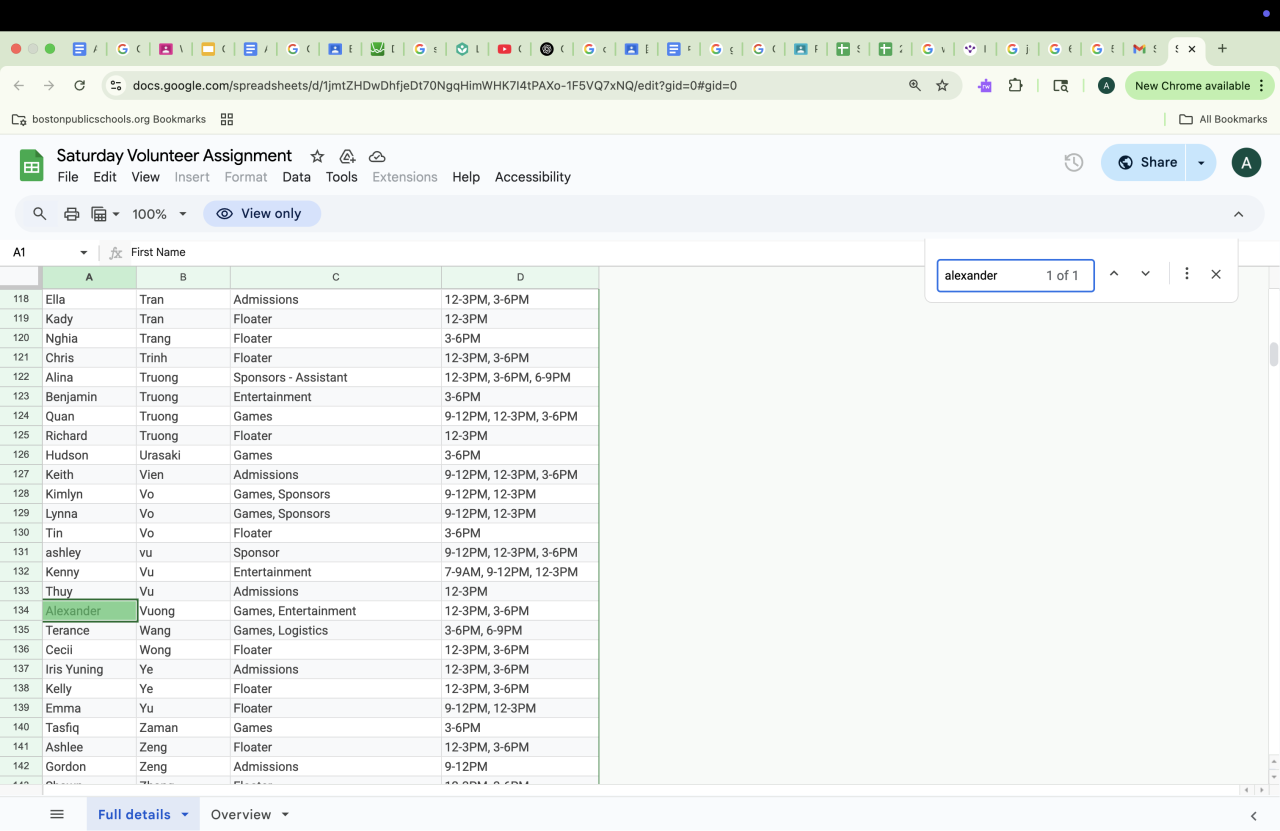Image resolution: width=1280 pixels, height=831 pixels.
Task: Click the search magnifier in Sheets toolbar
Action: tap(40, 214)
